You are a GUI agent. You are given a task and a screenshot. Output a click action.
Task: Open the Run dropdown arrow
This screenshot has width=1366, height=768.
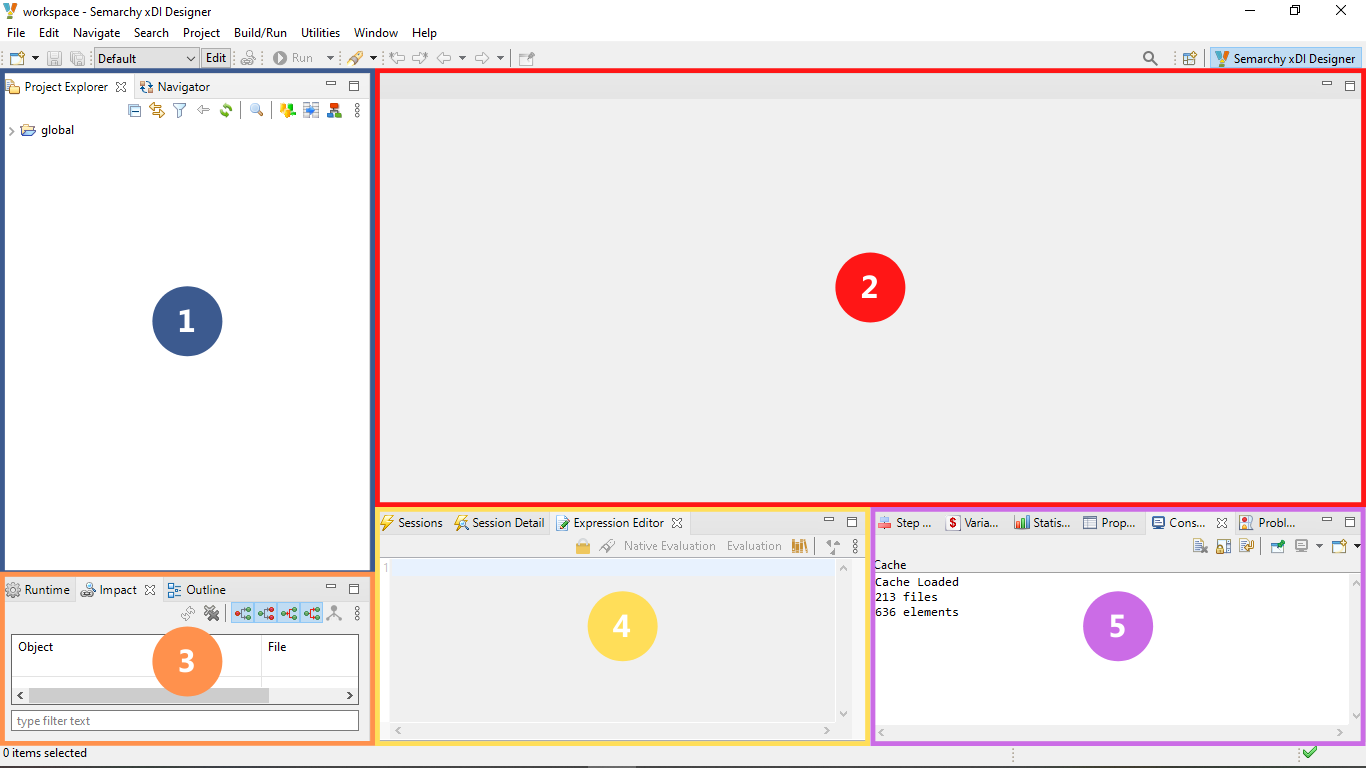pyautogui.click(x=331, y=59)
